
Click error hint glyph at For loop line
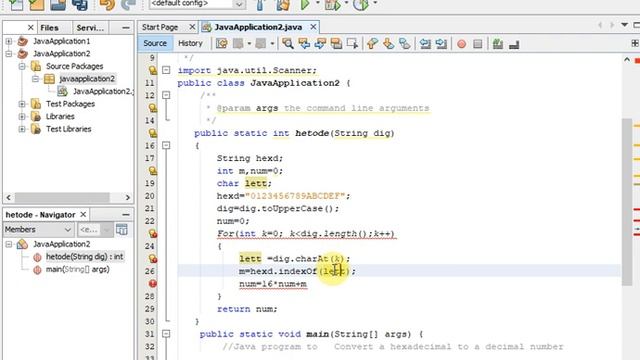pyautogui.click(x=153, y=233)
